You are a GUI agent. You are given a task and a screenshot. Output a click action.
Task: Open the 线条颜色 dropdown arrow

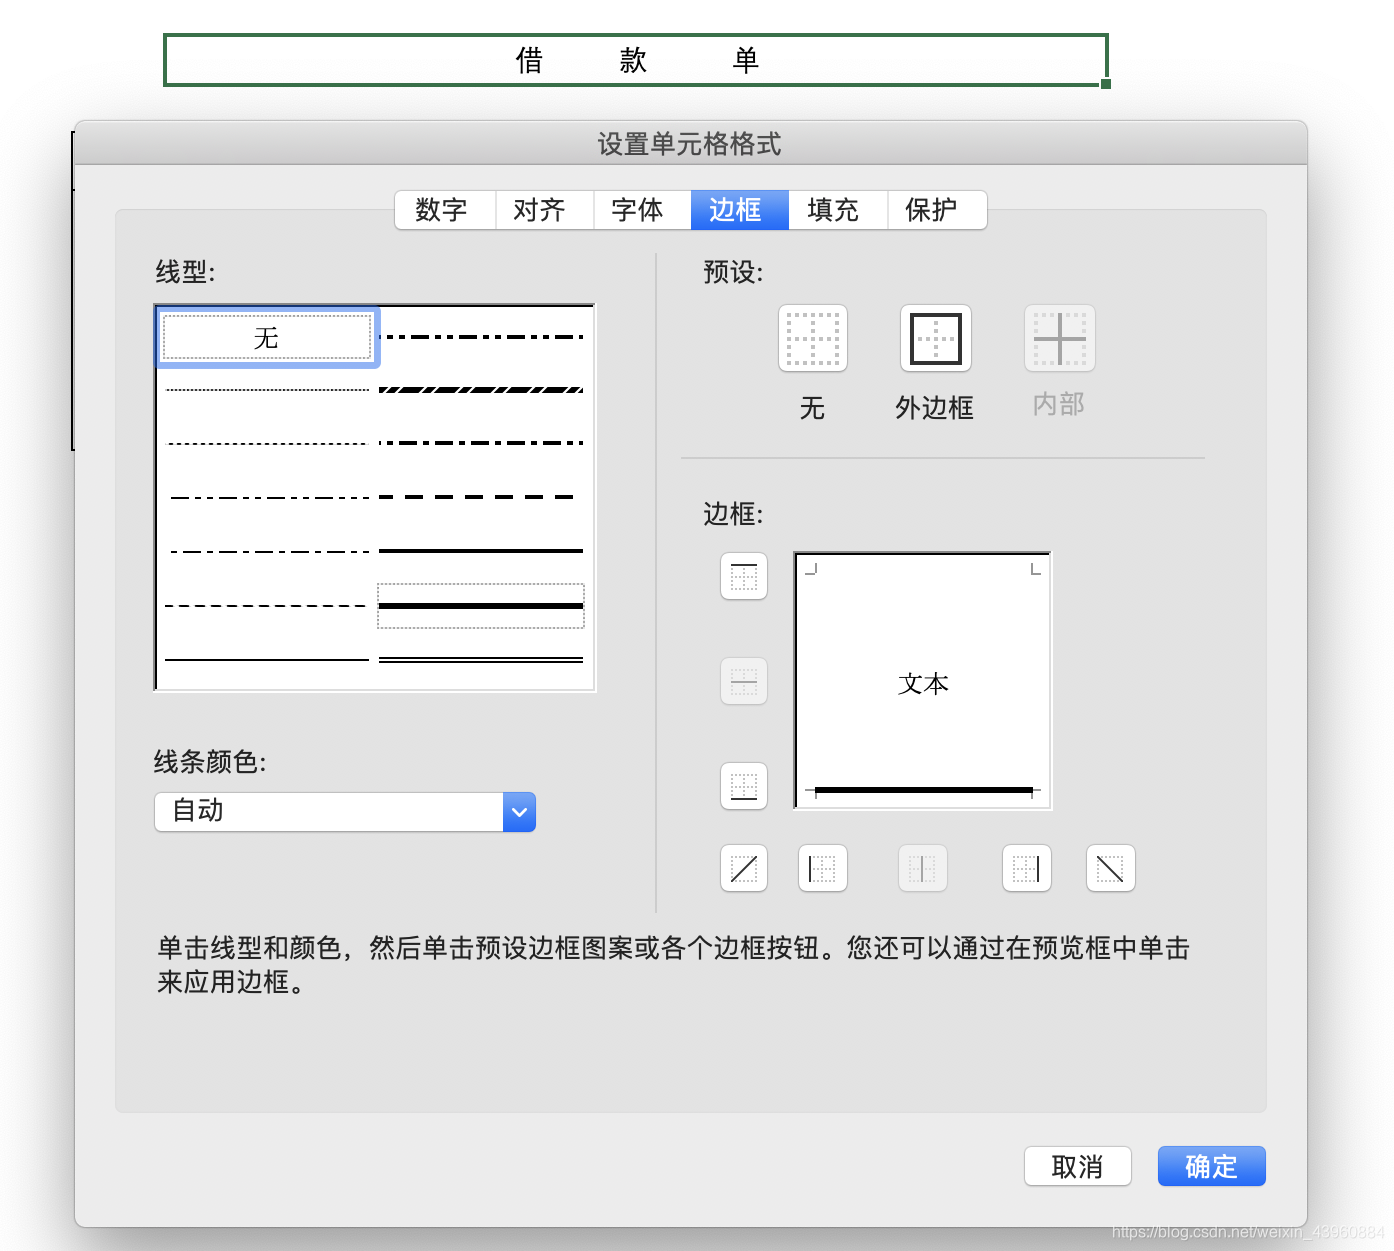click(519, 812)
